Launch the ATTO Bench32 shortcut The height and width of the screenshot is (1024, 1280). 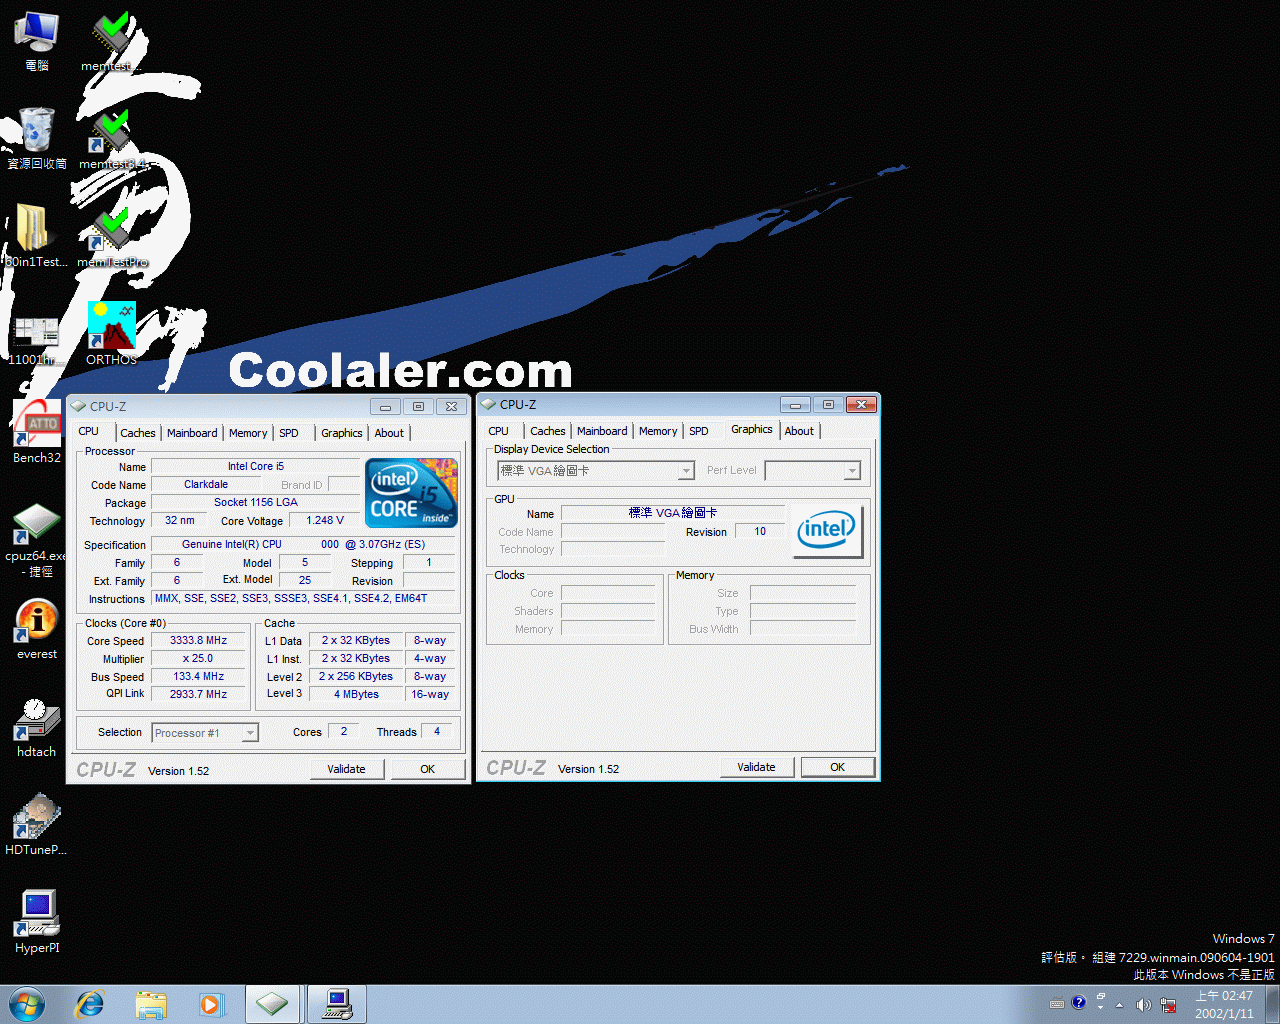pyautogui.click(x=37, y=432)
